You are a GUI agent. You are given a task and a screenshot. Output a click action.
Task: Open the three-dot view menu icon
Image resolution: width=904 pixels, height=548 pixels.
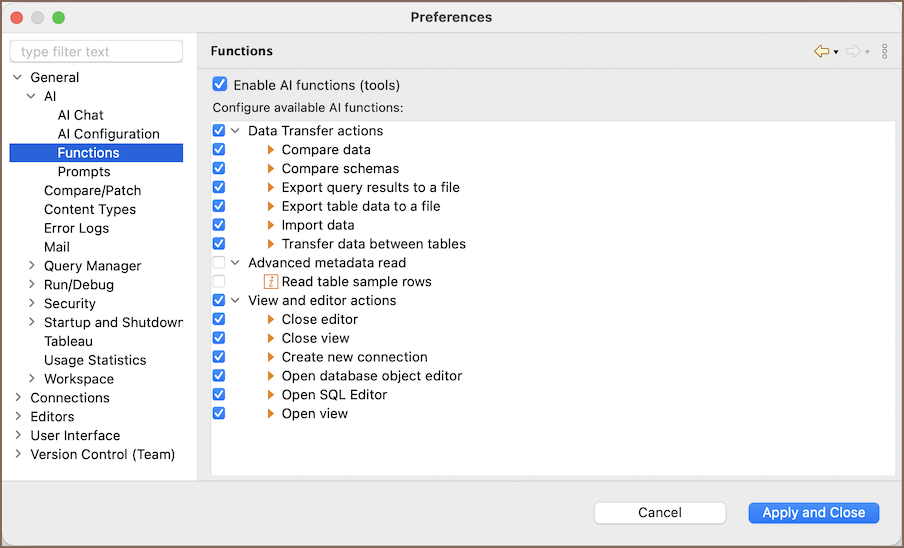(885, 51)
